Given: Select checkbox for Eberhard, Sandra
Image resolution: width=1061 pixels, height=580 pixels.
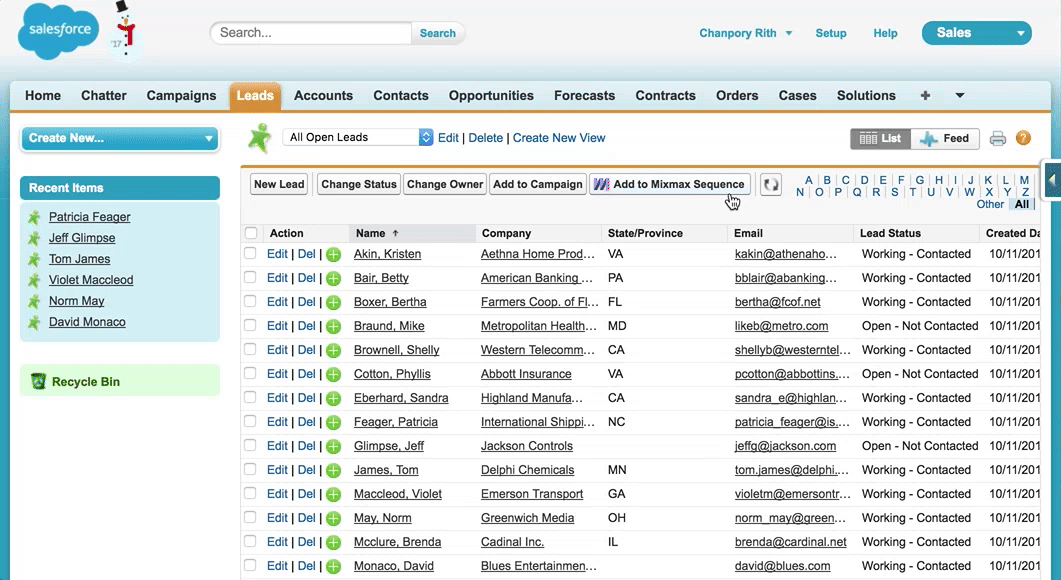Looking at the screenshot, I should click(250, 397).
